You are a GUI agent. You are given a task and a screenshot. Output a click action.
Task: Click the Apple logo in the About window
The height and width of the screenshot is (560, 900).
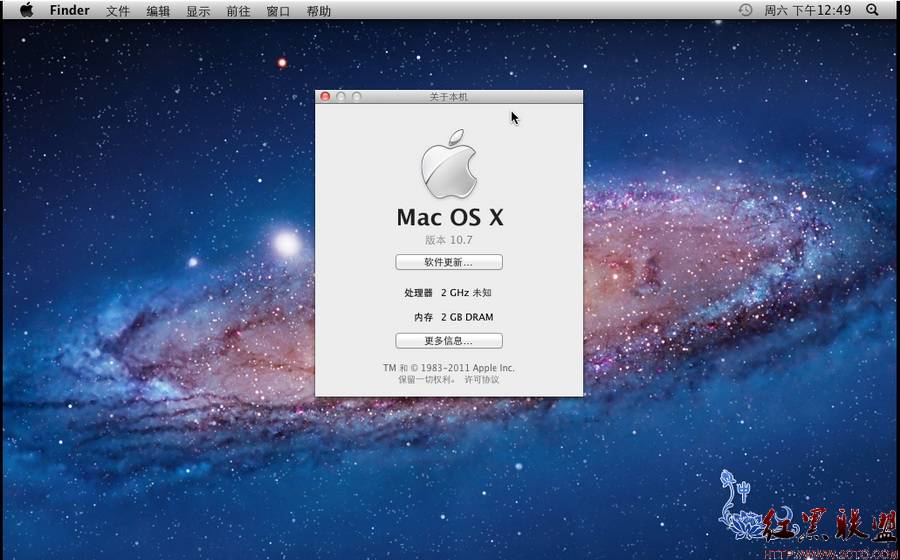click(449, 164)
